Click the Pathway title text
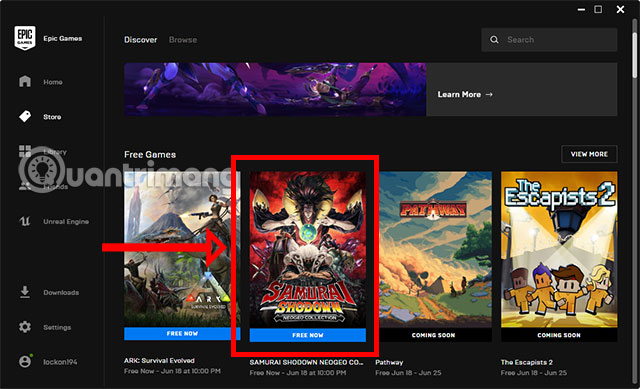The width and height of the screenshot is (640, 389). coord(389,362)
